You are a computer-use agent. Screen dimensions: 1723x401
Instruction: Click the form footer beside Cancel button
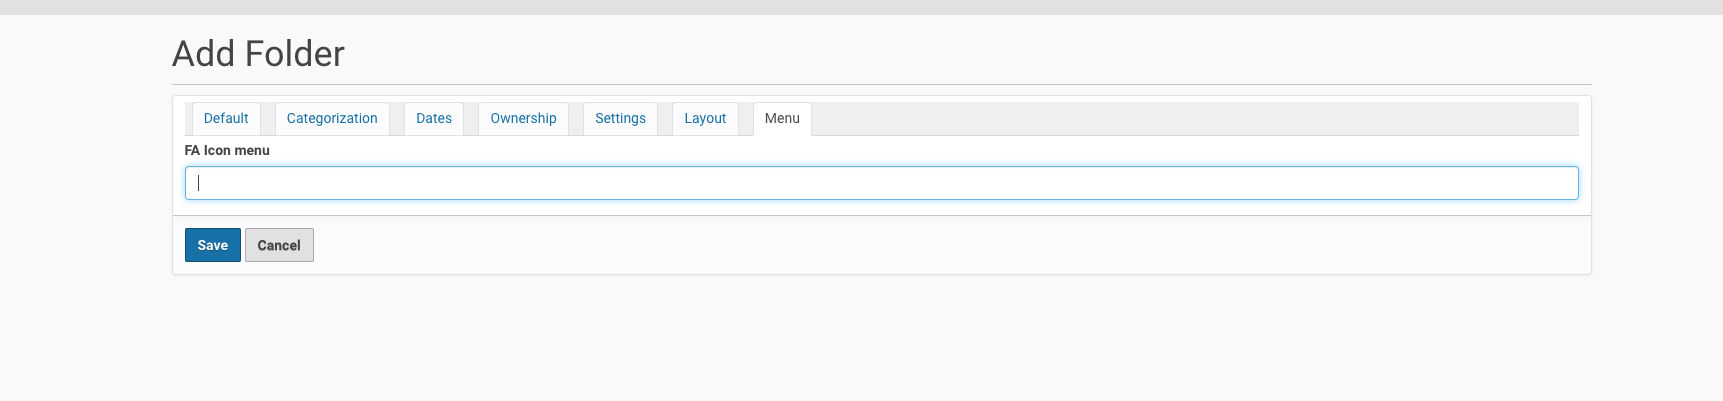(x=950, y=245)
